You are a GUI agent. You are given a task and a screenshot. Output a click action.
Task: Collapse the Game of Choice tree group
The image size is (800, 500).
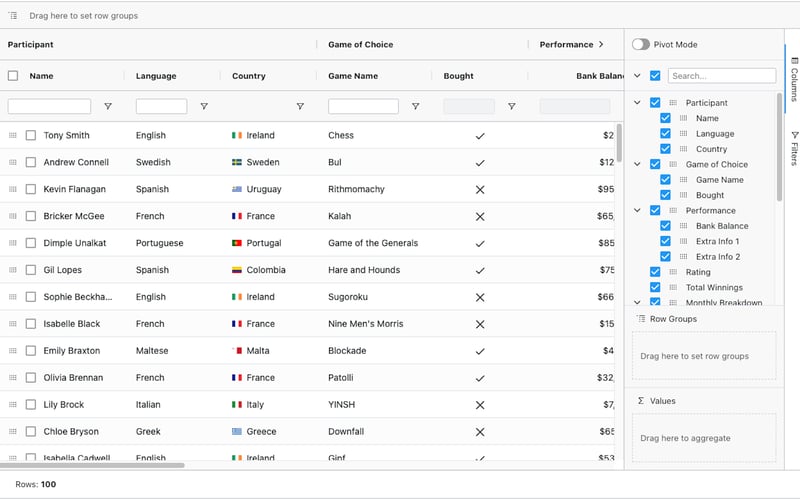[x=638, y=164]
